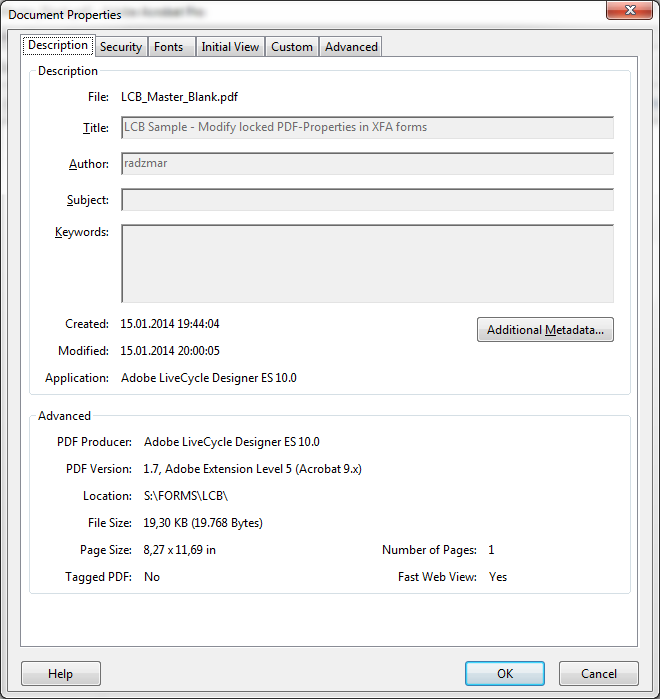Click the Cancel button
The height and width of the screenshot is (699, 660).
click(x=599, y=674)
